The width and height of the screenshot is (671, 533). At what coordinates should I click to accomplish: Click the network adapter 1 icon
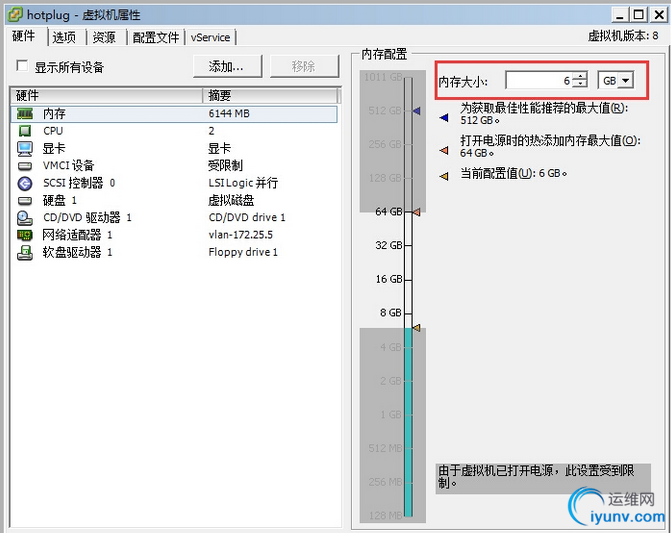coord(25,235)
